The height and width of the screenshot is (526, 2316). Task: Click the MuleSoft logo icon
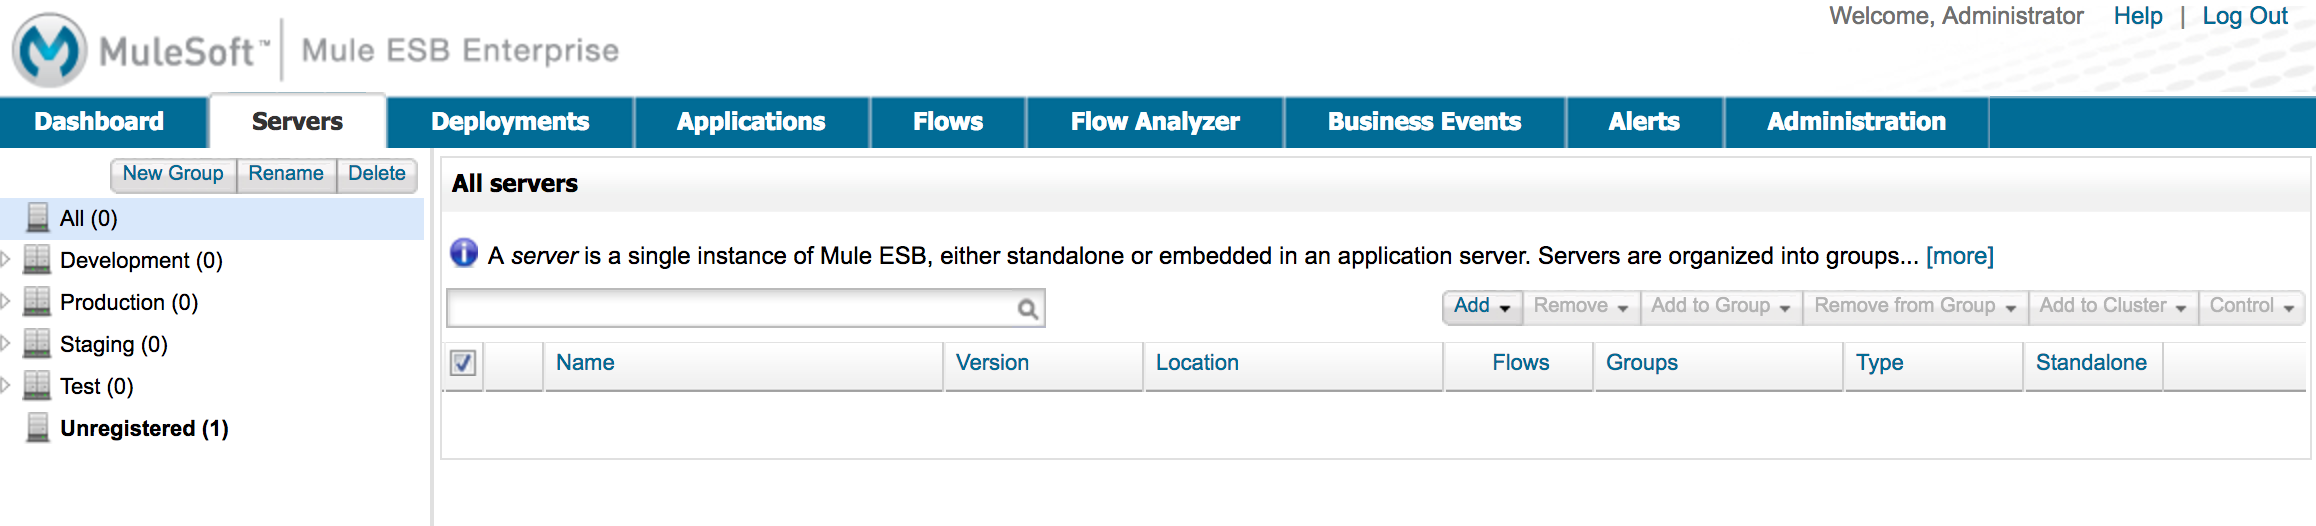coord(50,49)
